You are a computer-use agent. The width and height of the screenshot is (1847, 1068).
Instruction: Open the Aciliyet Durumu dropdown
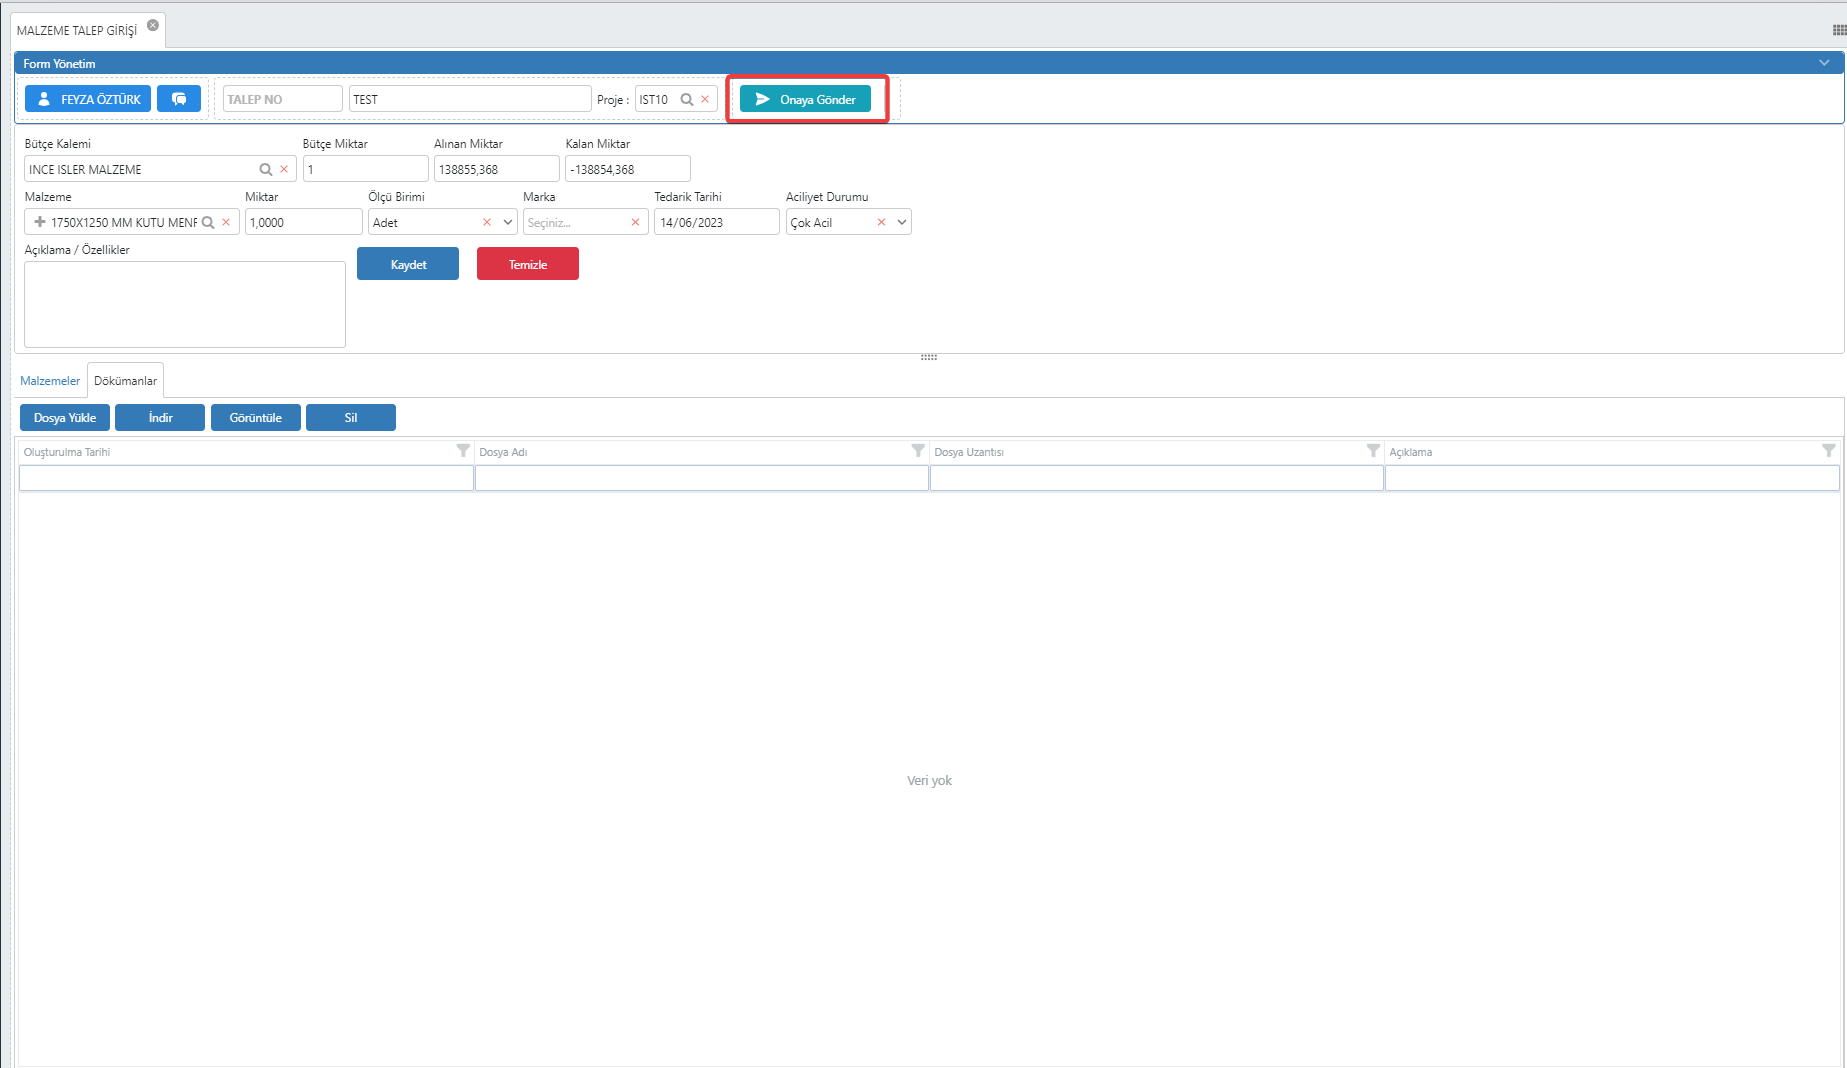click(901, 222)
